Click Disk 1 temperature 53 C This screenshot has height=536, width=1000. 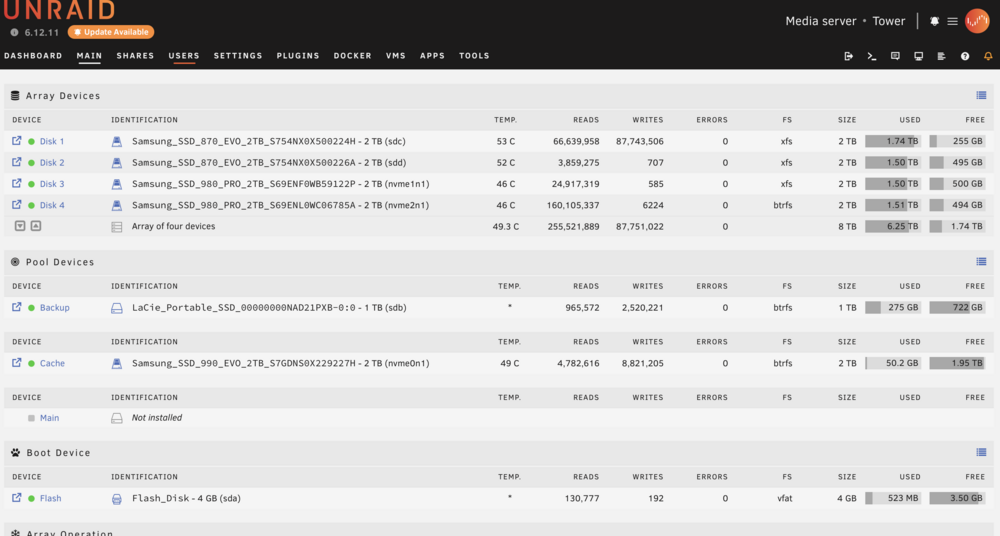pyautogui.click(x=506, y=141)
